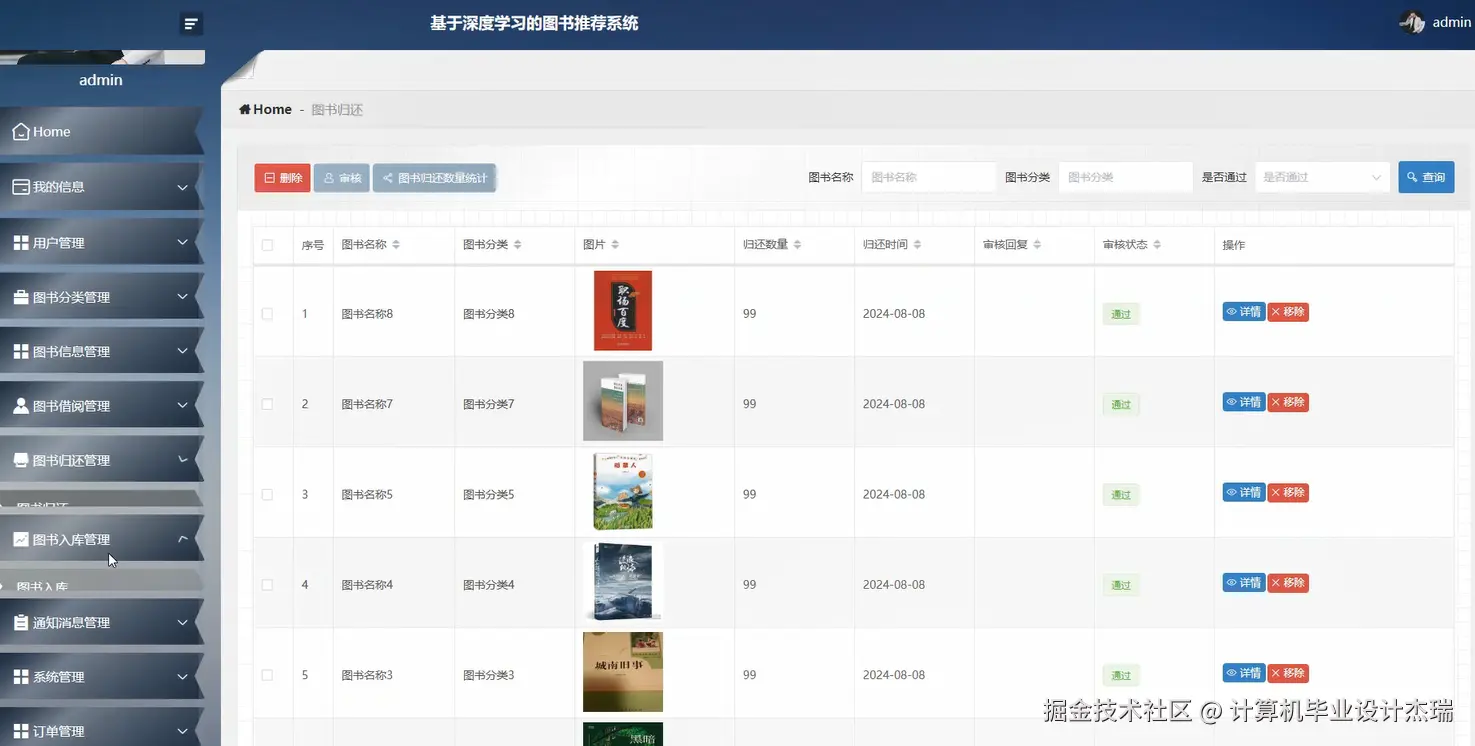Sort by 图书分类 column arrows
This screenshot has width=1475, height=746.
(517, 245)
